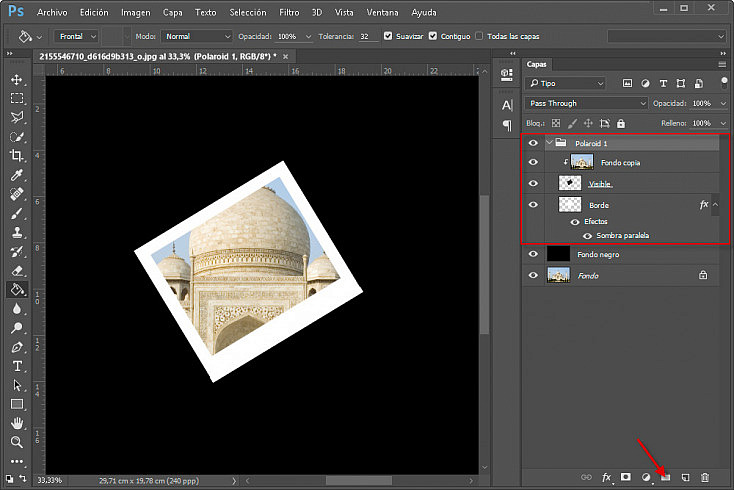The width and height of the screenshot is (734, 490).
Task: Open the Imagen menu
Action: click(136, 13)
